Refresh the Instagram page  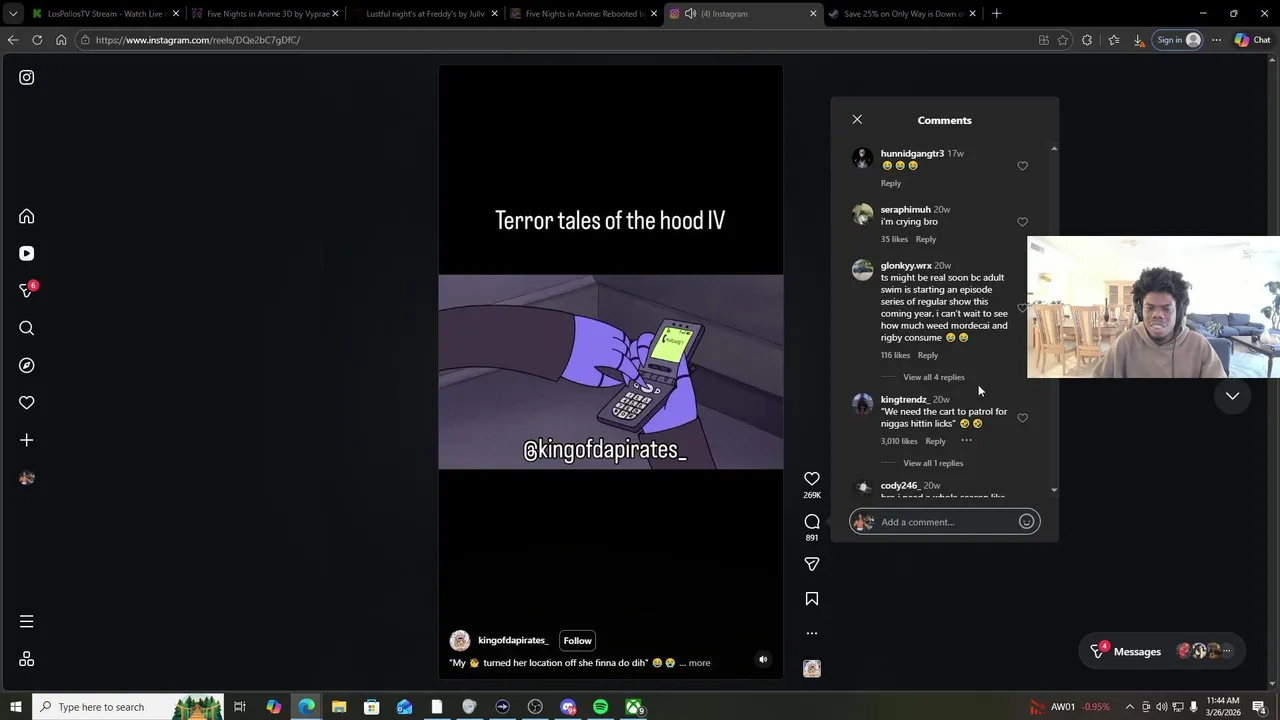coord(37,40)
